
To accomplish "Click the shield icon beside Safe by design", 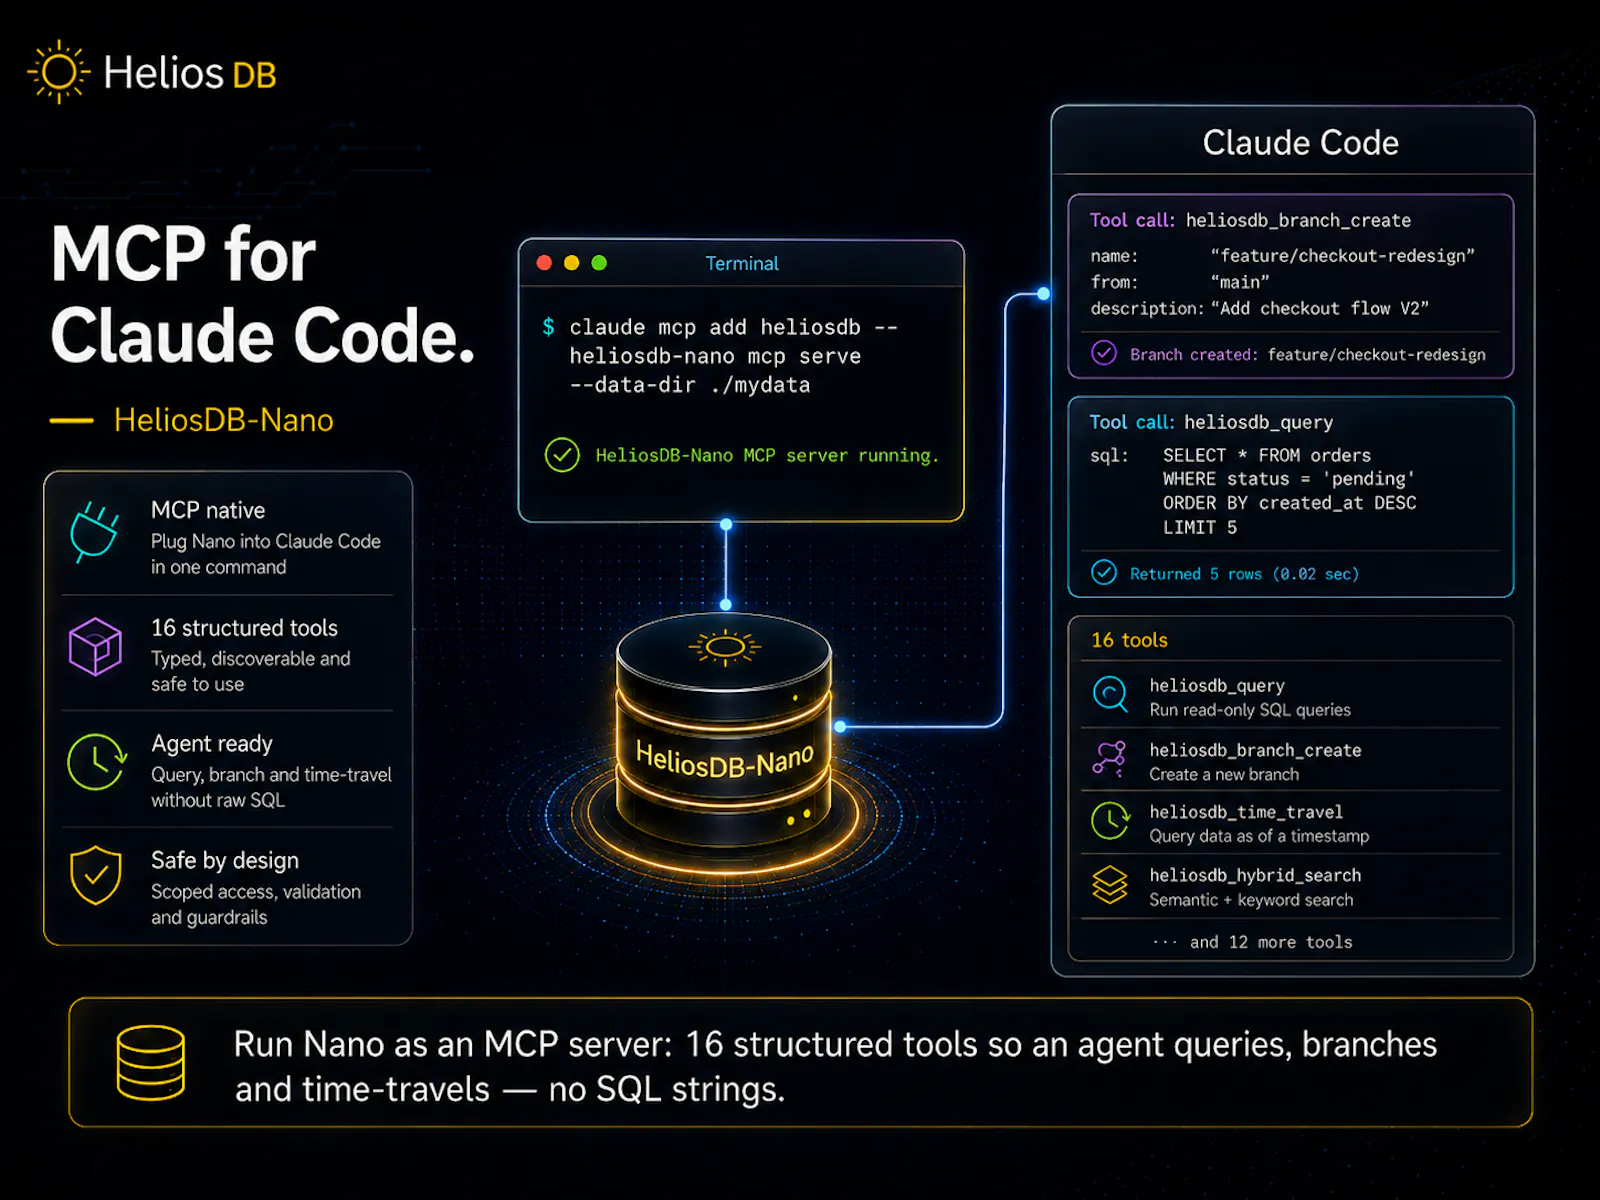I will (x=96, y=875).
